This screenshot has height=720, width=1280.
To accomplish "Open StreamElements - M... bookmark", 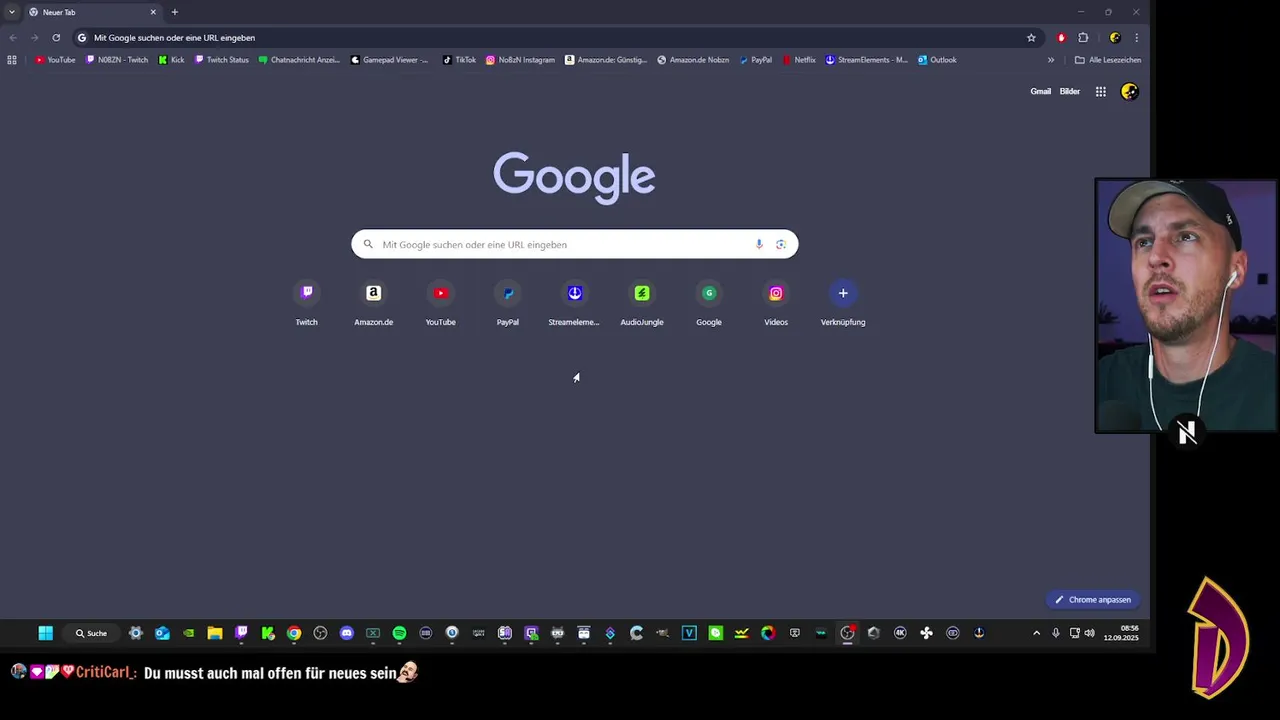I will pos(866,60).
